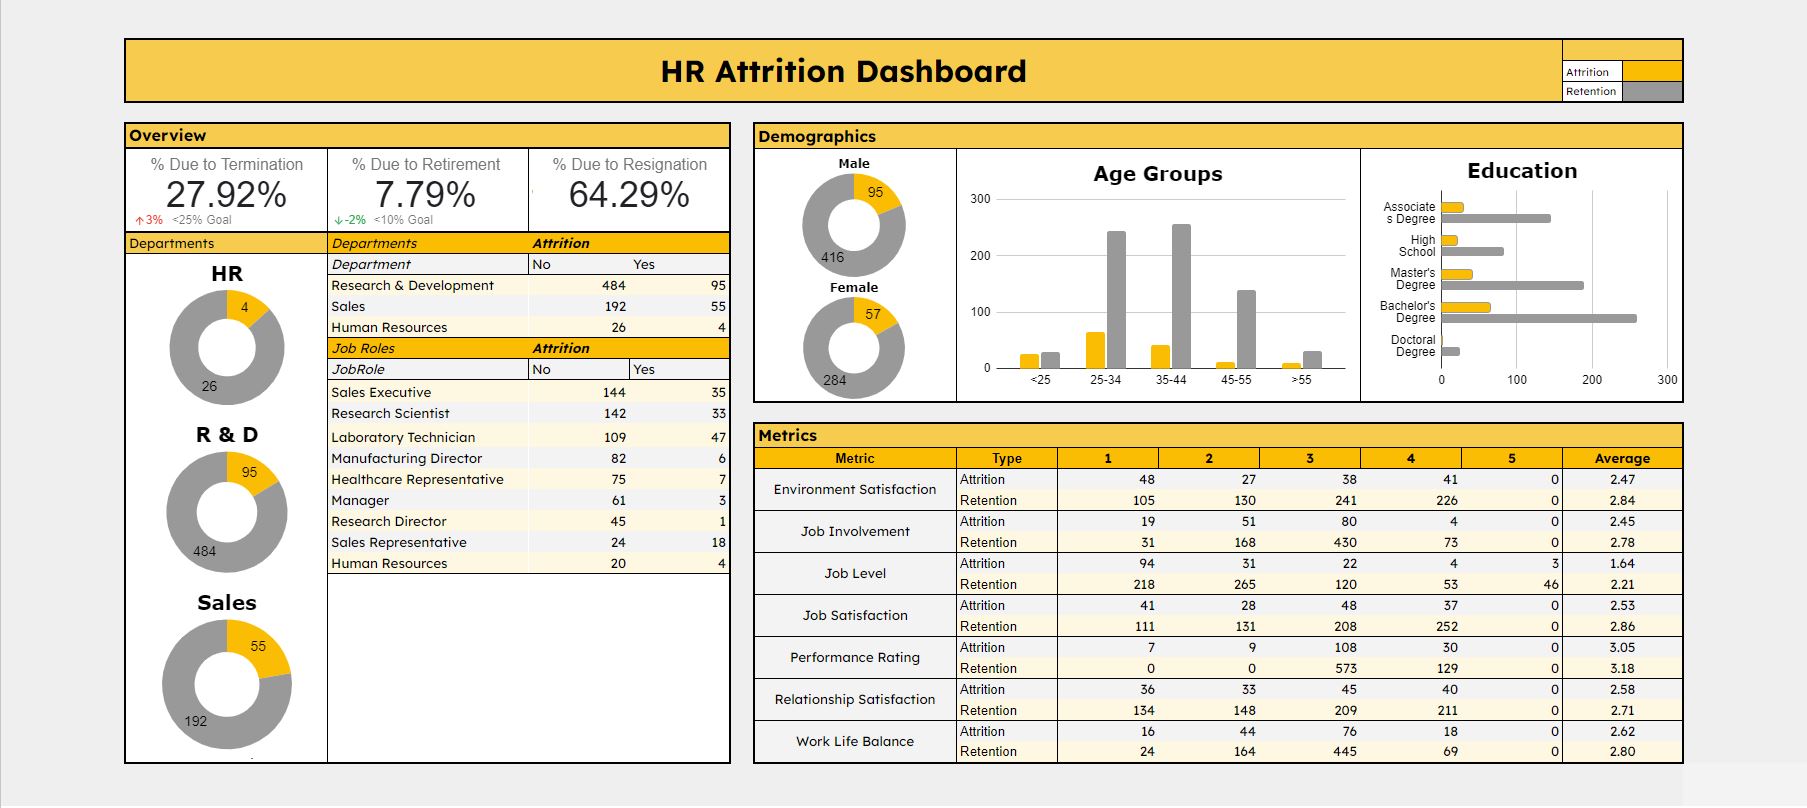Select the Laboratory Technician job role

pos(403,437)
